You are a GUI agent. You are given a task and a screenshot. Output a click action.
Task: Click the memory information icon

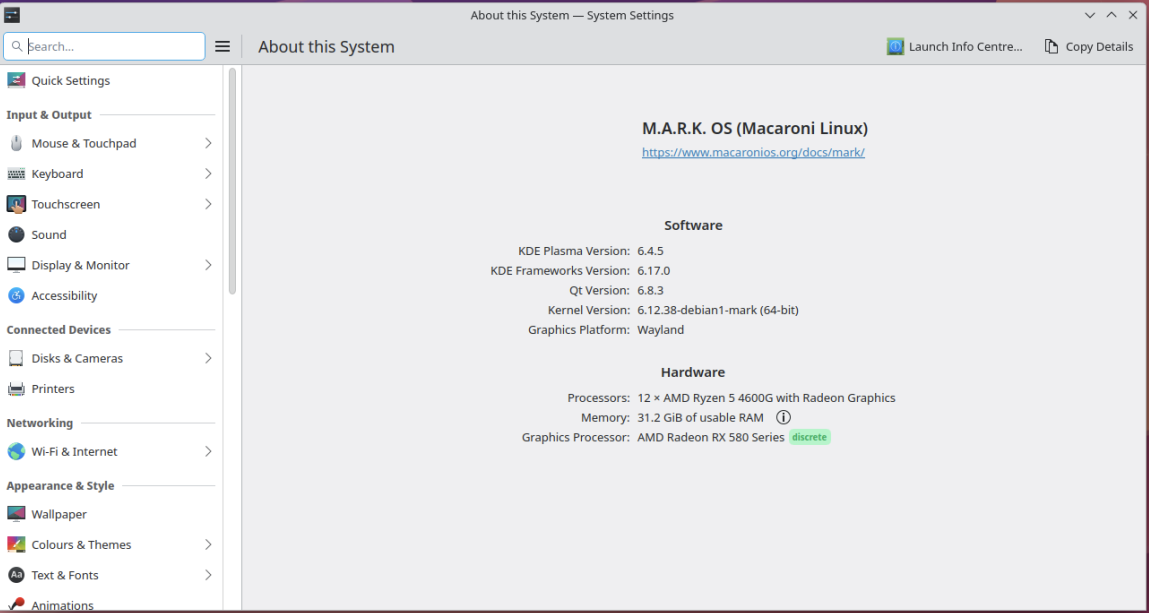coord(783,418)
